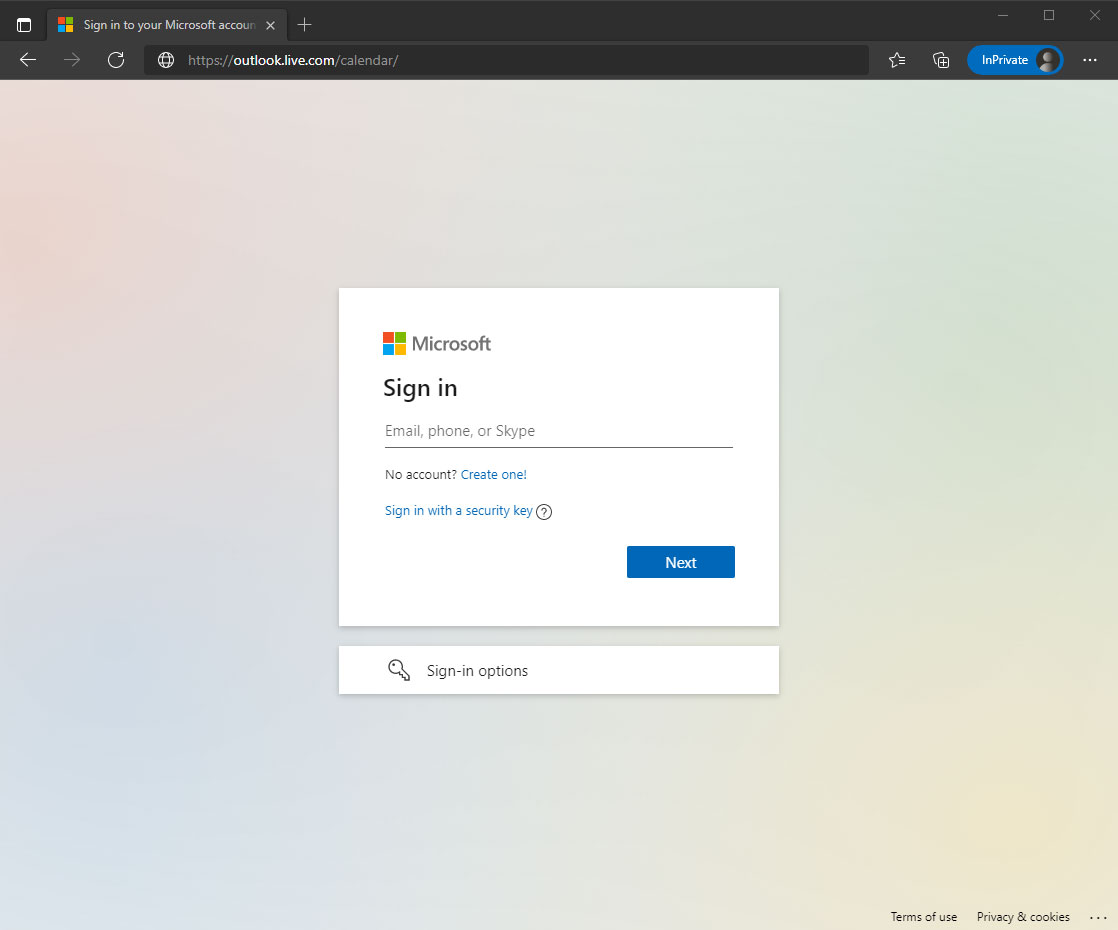Click the forward navigation arrow
Image resolution: width=1118 pixels, height=930 pixels.
[72, 60]
